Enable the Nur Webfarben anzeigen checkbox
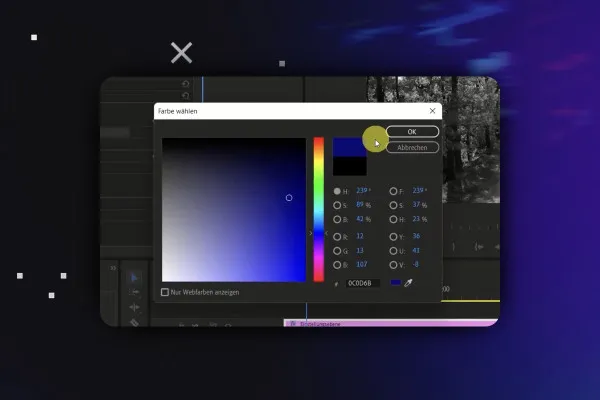This screenshot has height=400, width=600. (x=165, y=292)
